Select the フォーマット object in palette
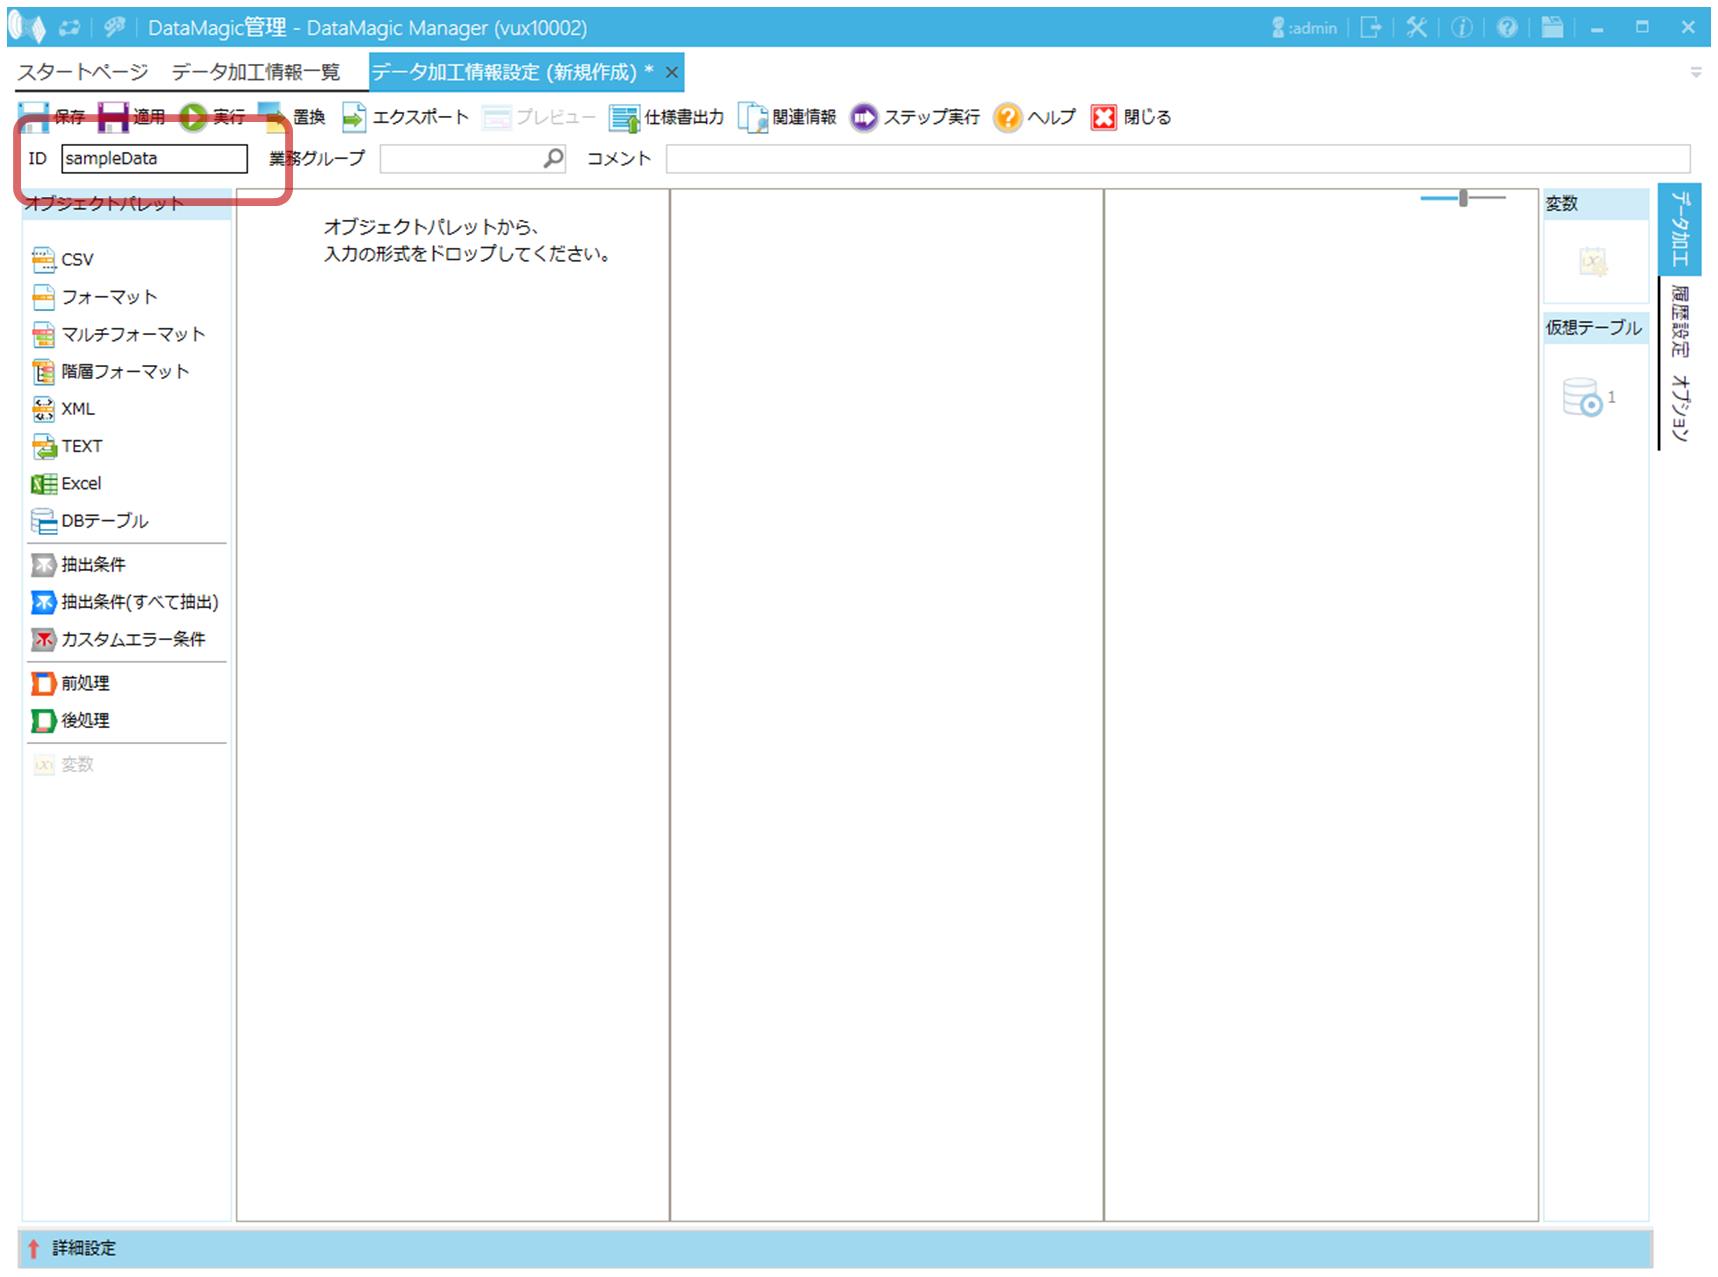1718x1277 pixels. coord(94,297)
